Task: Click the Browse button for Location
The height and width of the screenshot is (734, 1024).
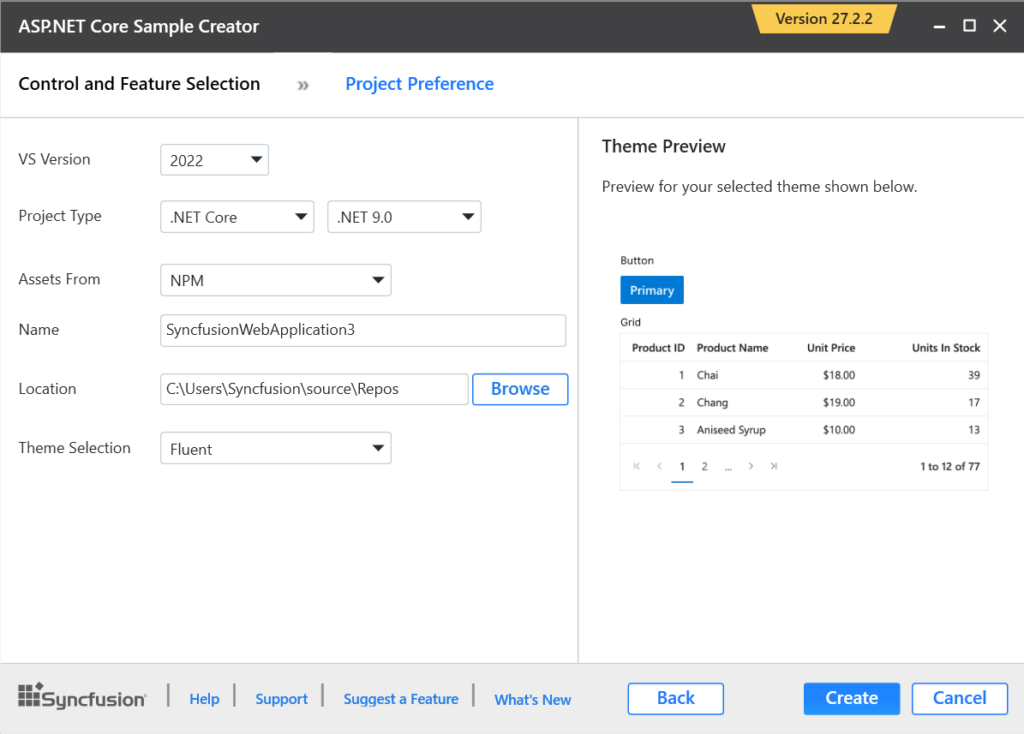Action: point(520,389)
